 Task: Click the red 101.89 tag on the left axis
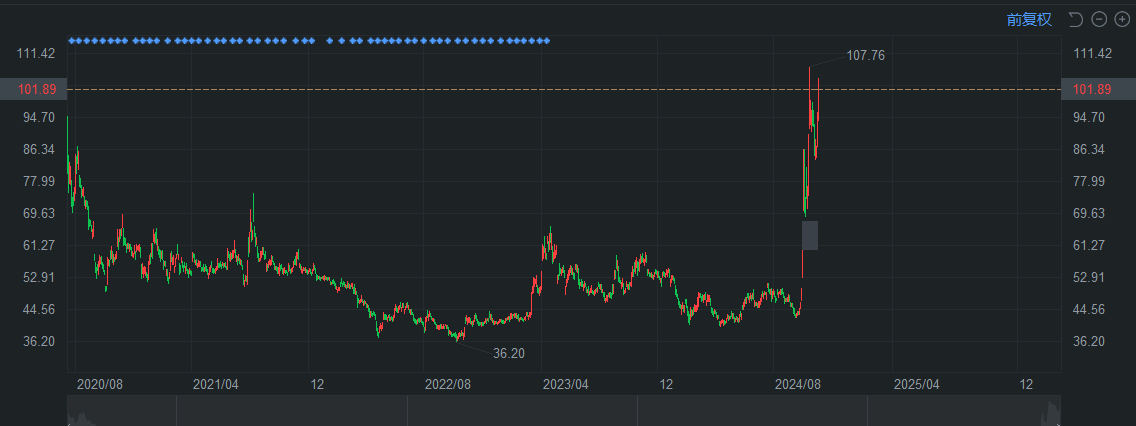35,89
